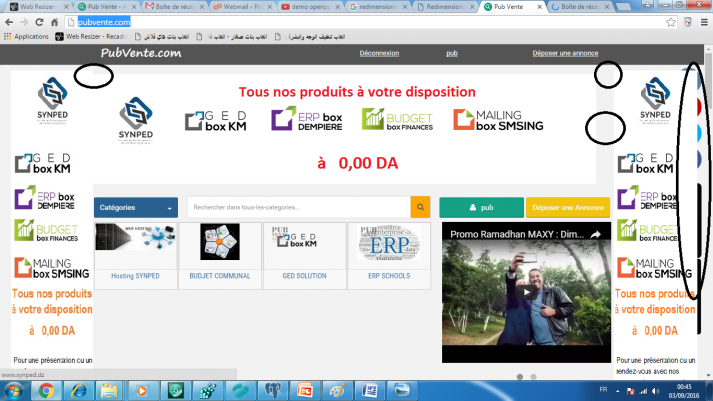Viewport: 713px width, 401px height.
Task: Open the PostgreSQL elephant taskbar icon
Action: pyautogui.click(x=273, y=391)
